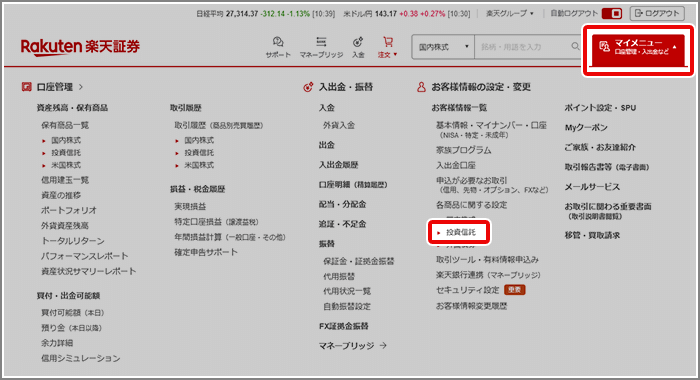Click the お客様情報の設定・変更 person icon
The height and width of the screenshot is (380, 700).
421,87
